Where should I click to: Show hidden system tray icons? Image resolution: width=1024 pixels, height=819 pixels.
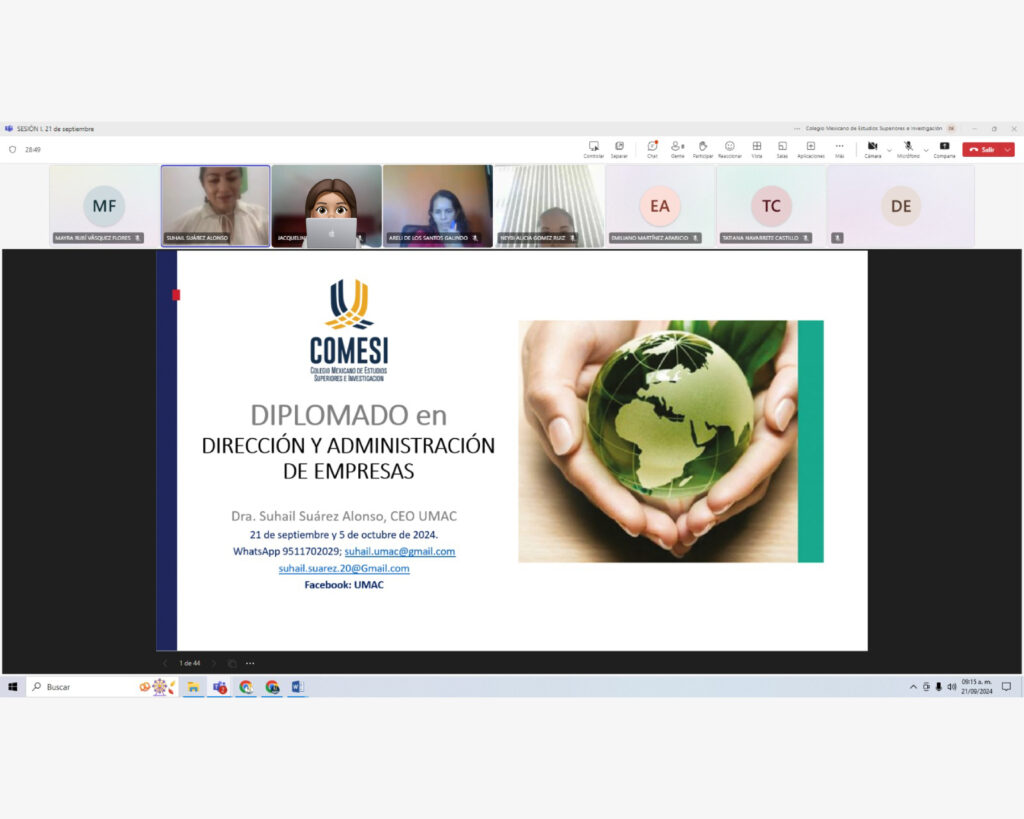[913, 686]
